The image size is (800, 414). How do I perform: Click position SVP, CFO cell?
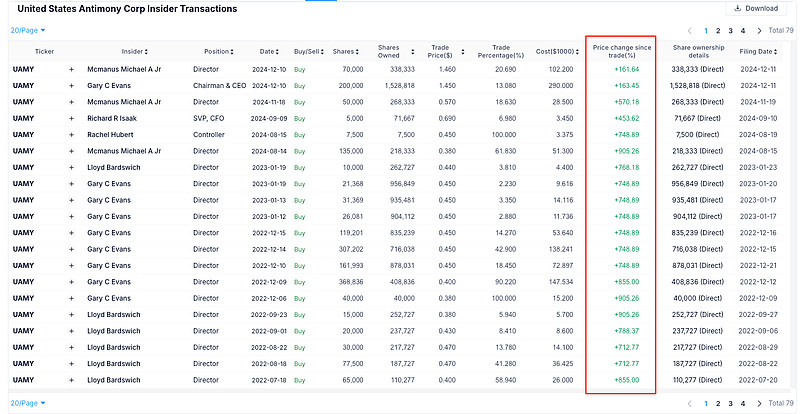[209, 118]
